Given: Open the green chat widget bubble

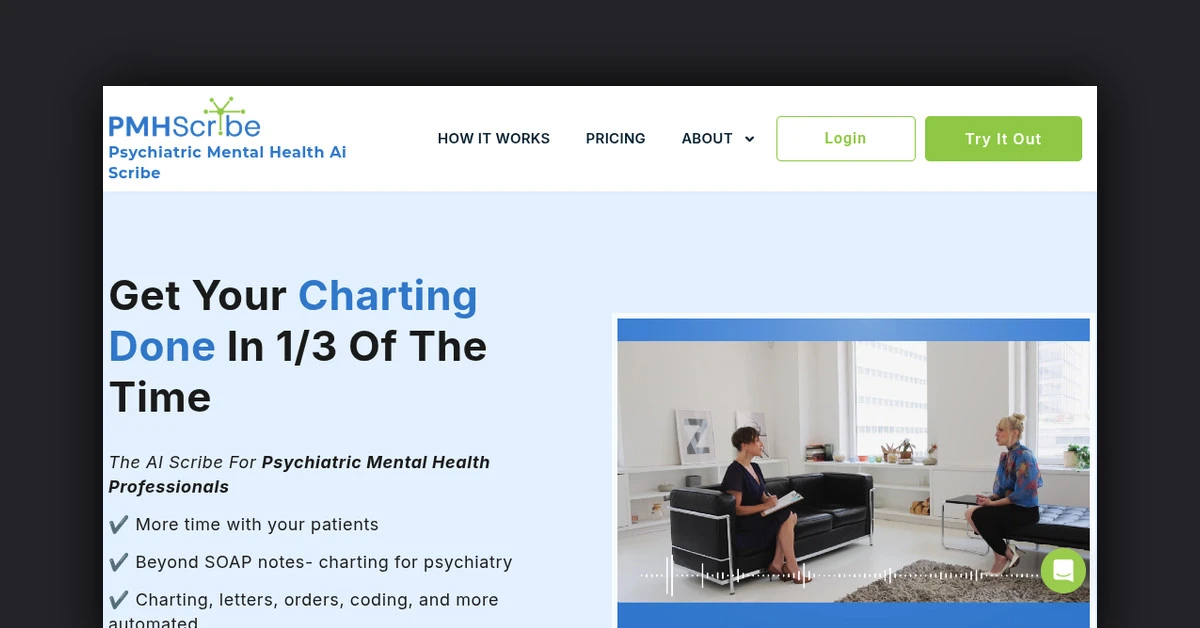Looking at the screenshot, I should pos(1063,571).
